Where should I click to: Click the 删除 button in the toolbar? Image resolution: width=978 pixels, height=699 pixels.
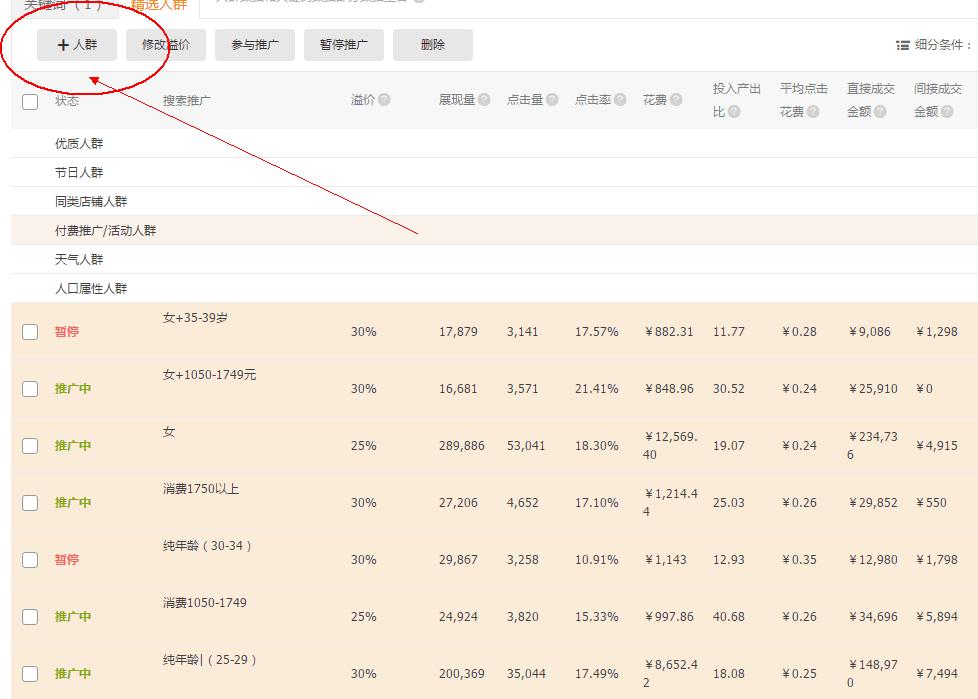[432, 44]
